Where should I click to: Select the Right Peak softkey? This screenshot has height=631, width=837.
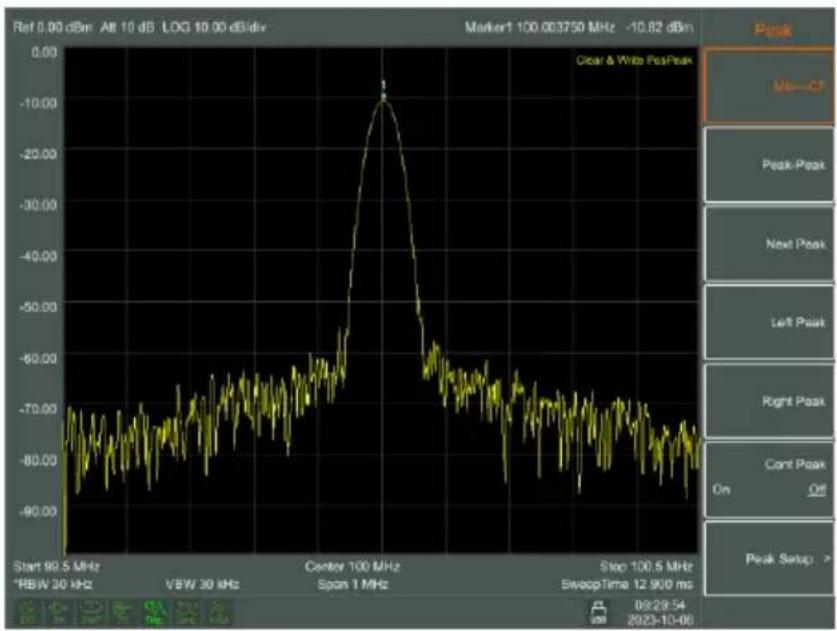(769, 401)
